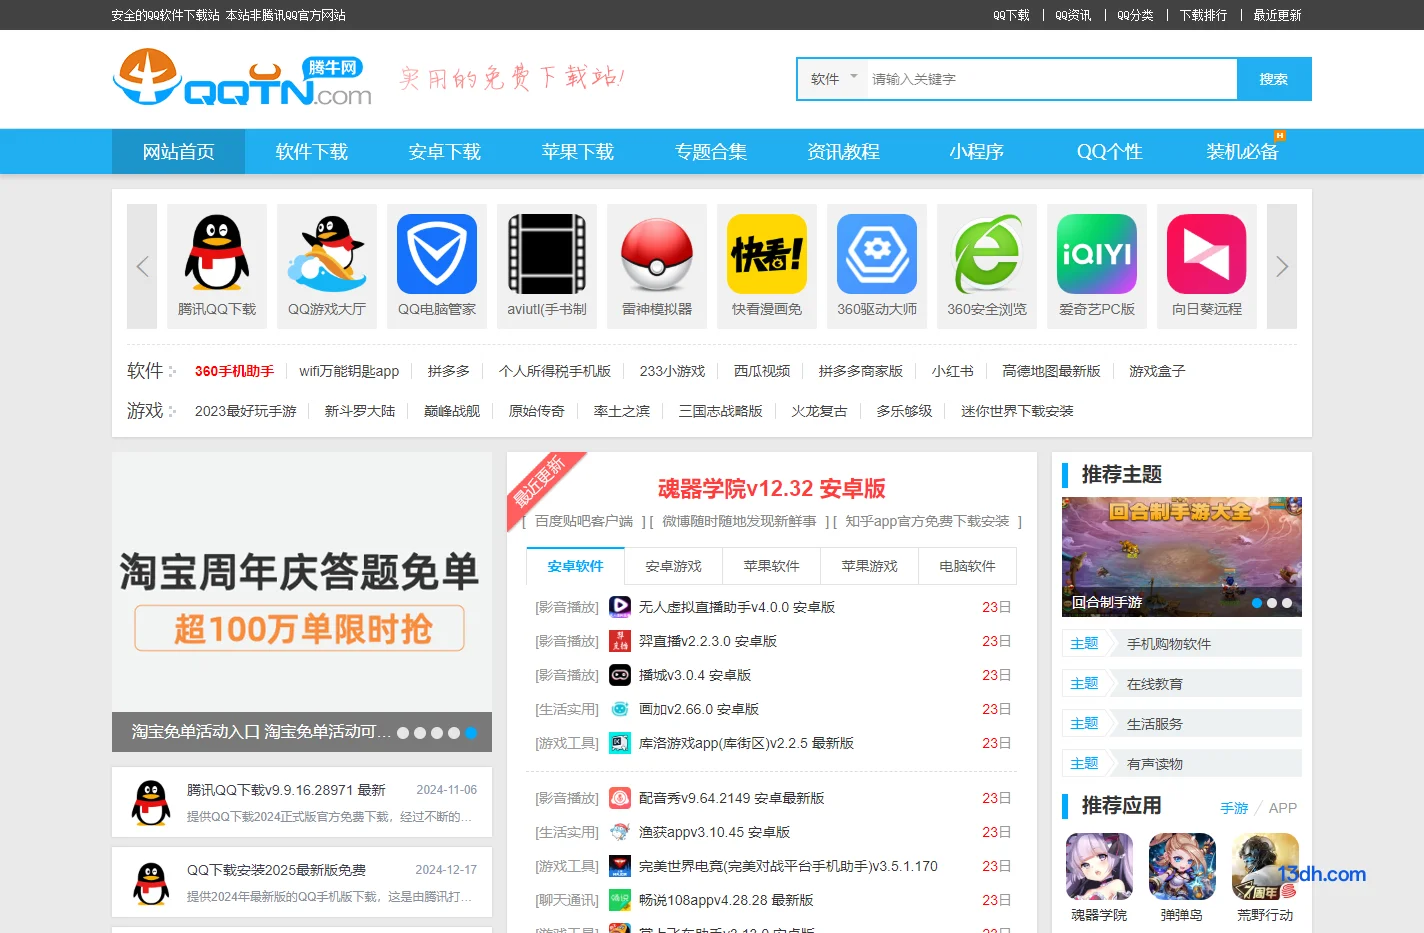Screen dimensions: 1424x933
Task: Open 小程序 navigation item
Action: pyautogui.click(x=976, y=151)
